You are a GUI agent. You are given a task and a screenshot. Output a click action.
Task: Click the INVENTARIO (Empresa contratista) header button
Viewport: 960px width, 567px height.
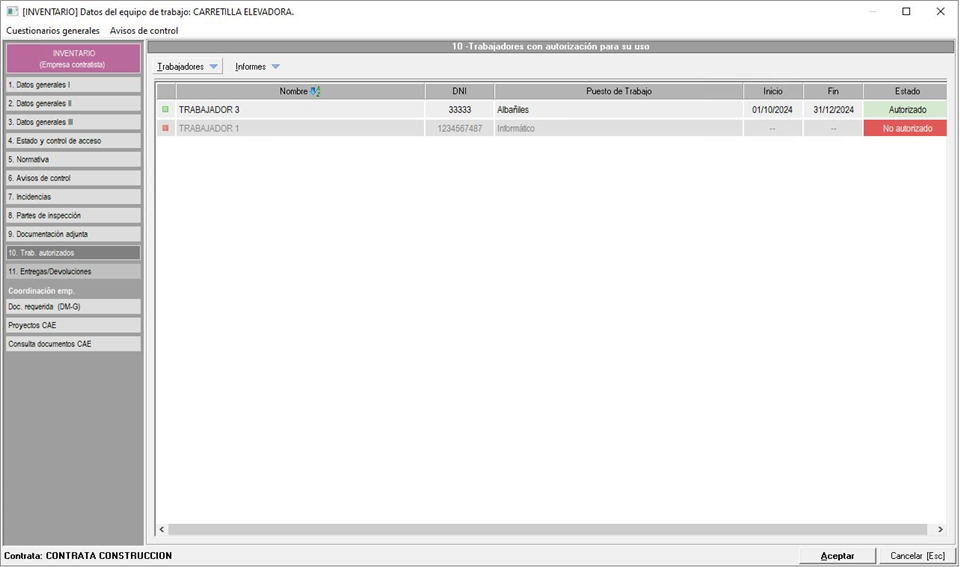73,59
